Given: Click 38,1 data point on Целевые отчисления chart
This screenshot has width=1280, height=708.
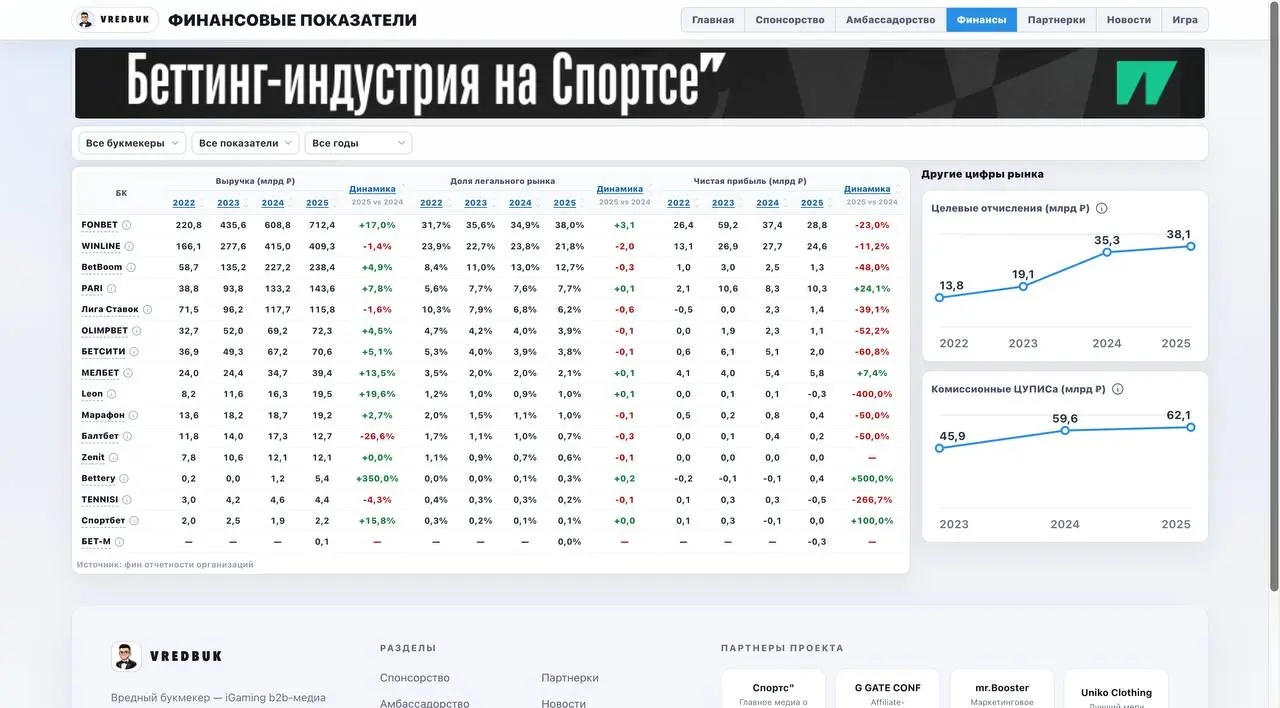Looking at the screenshot, I should 1191,246.
